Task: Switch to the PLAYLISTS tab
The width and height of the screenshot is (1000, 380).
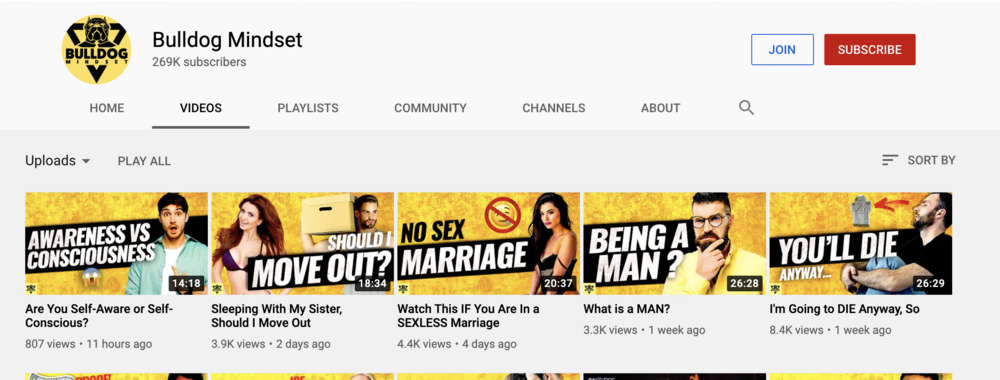Action: 308,108
